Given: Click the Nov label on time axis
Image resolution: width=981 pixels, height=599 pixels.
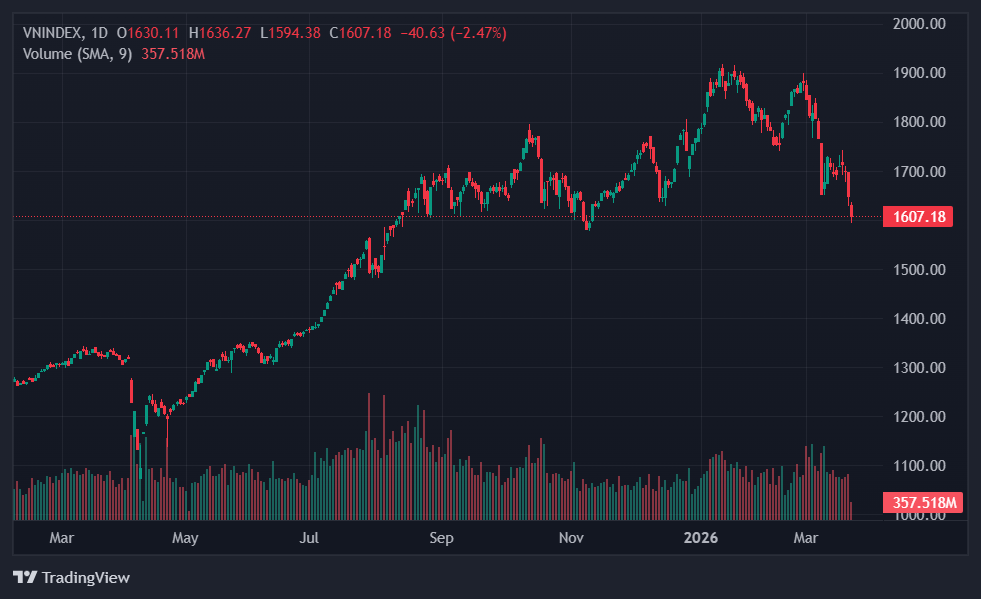Looking at the screenshot, I should pos(571,538).
